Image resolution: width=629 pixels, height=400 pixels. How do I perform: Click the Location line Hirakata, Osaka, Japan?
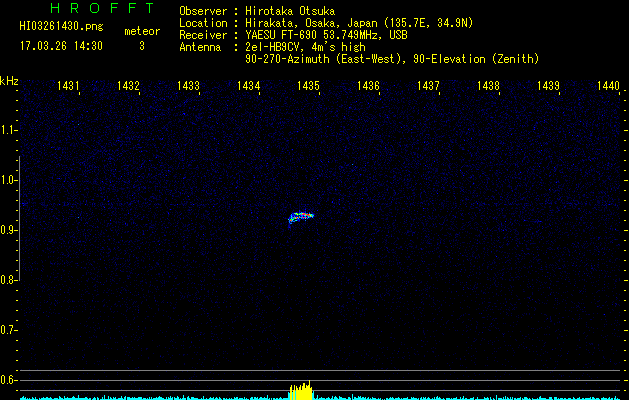click(x=326, y=23)
